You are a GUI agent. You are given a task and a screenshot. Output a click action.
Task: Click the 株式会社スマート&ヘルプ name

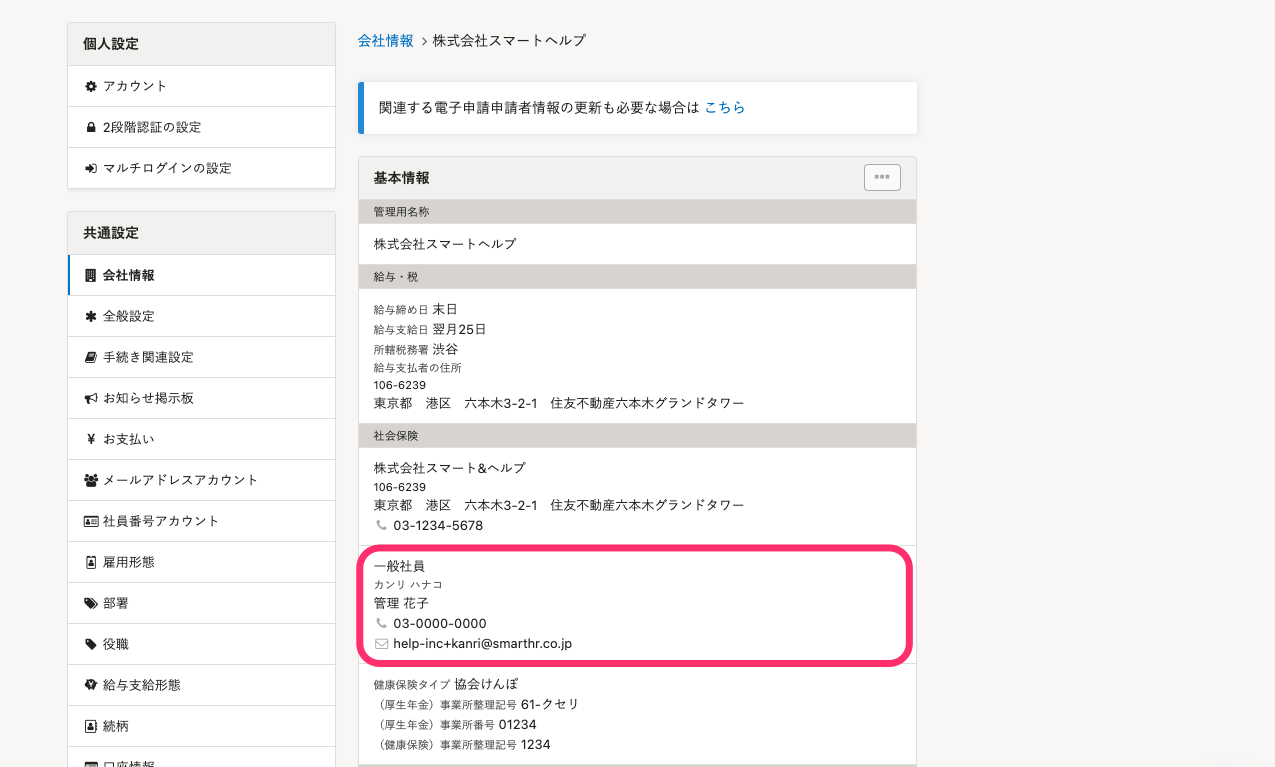click(x=449, y=468)
